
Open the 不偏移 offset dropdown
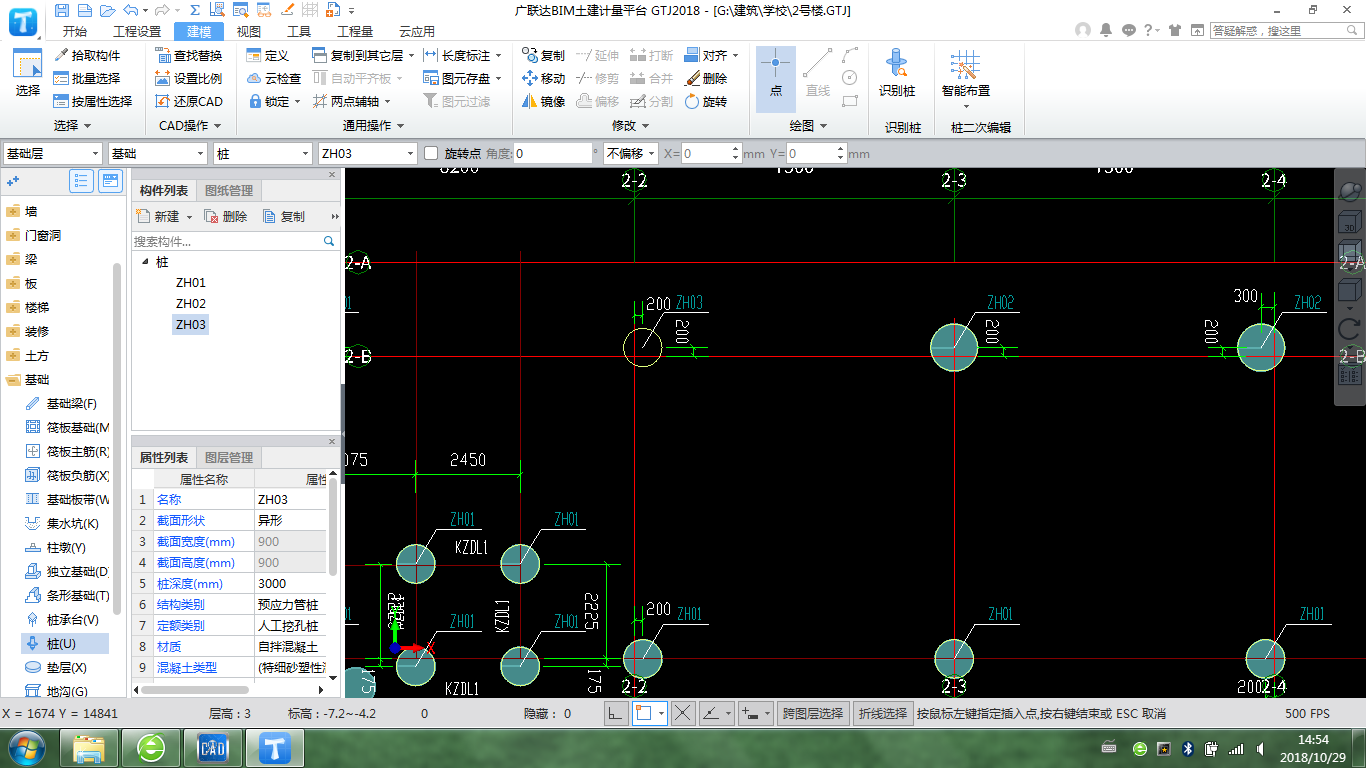(630, 153)
